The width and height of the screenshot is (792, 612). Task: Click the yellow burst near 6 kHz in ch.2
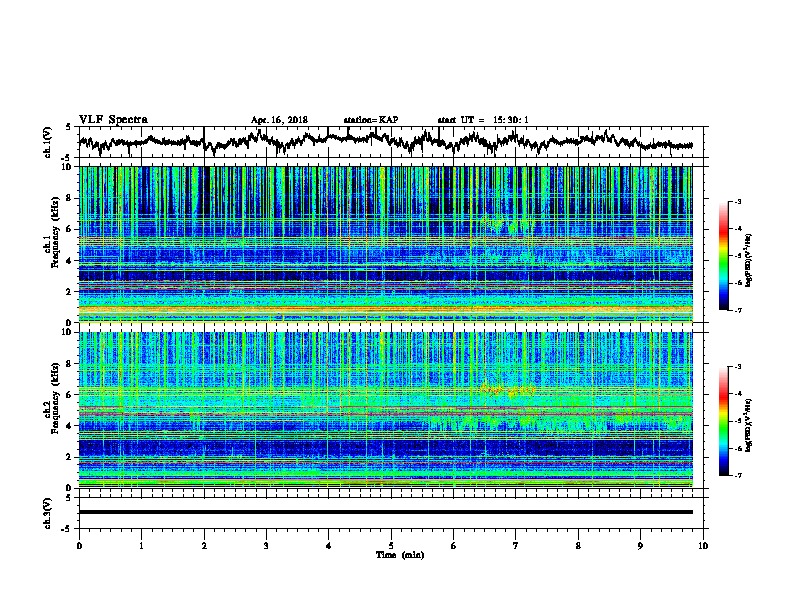point(507,389)
